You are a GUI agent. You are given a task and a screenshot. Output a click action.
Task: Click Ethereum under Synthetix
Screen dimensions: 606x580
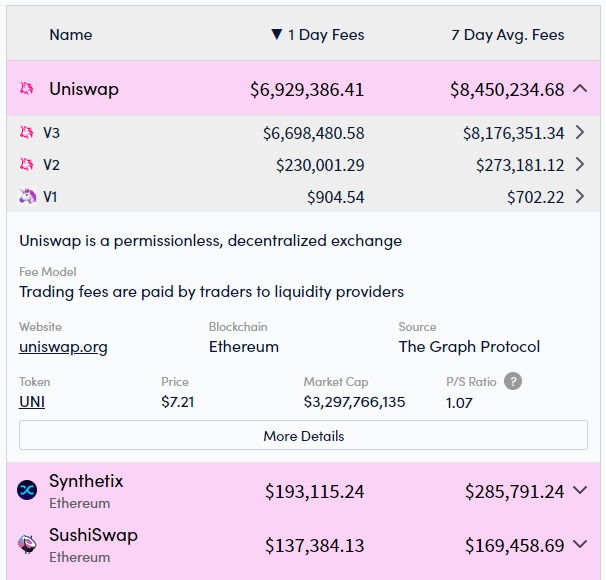tap(80, 503)
